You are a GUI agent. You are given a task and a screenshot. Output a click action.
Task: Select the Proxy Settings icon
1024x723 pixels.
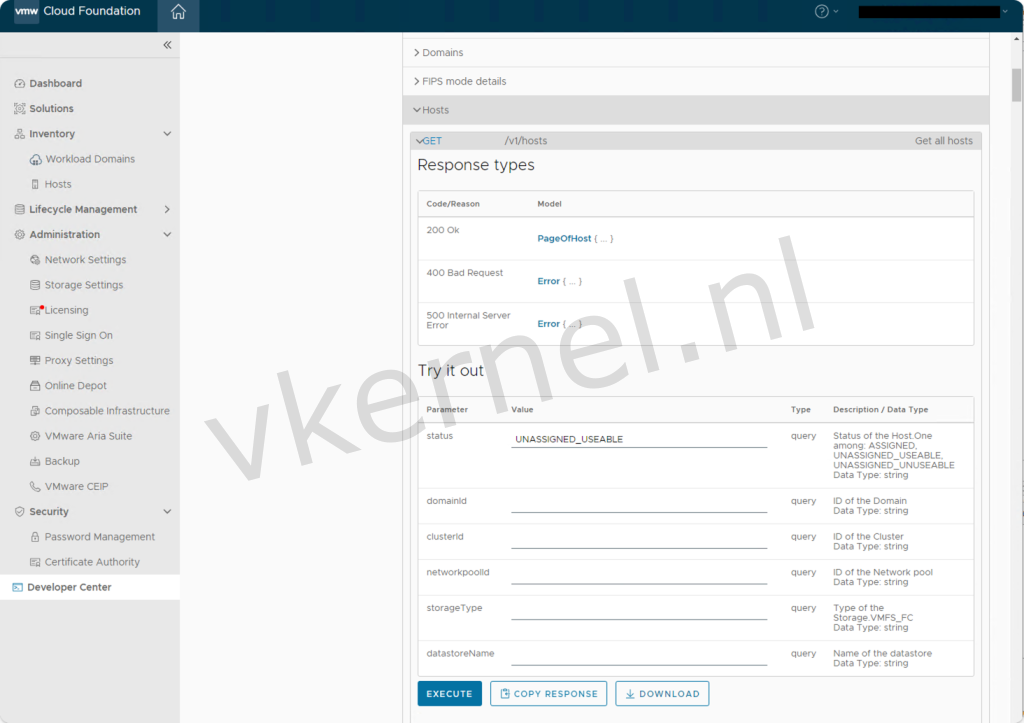(x=33, y=360)
